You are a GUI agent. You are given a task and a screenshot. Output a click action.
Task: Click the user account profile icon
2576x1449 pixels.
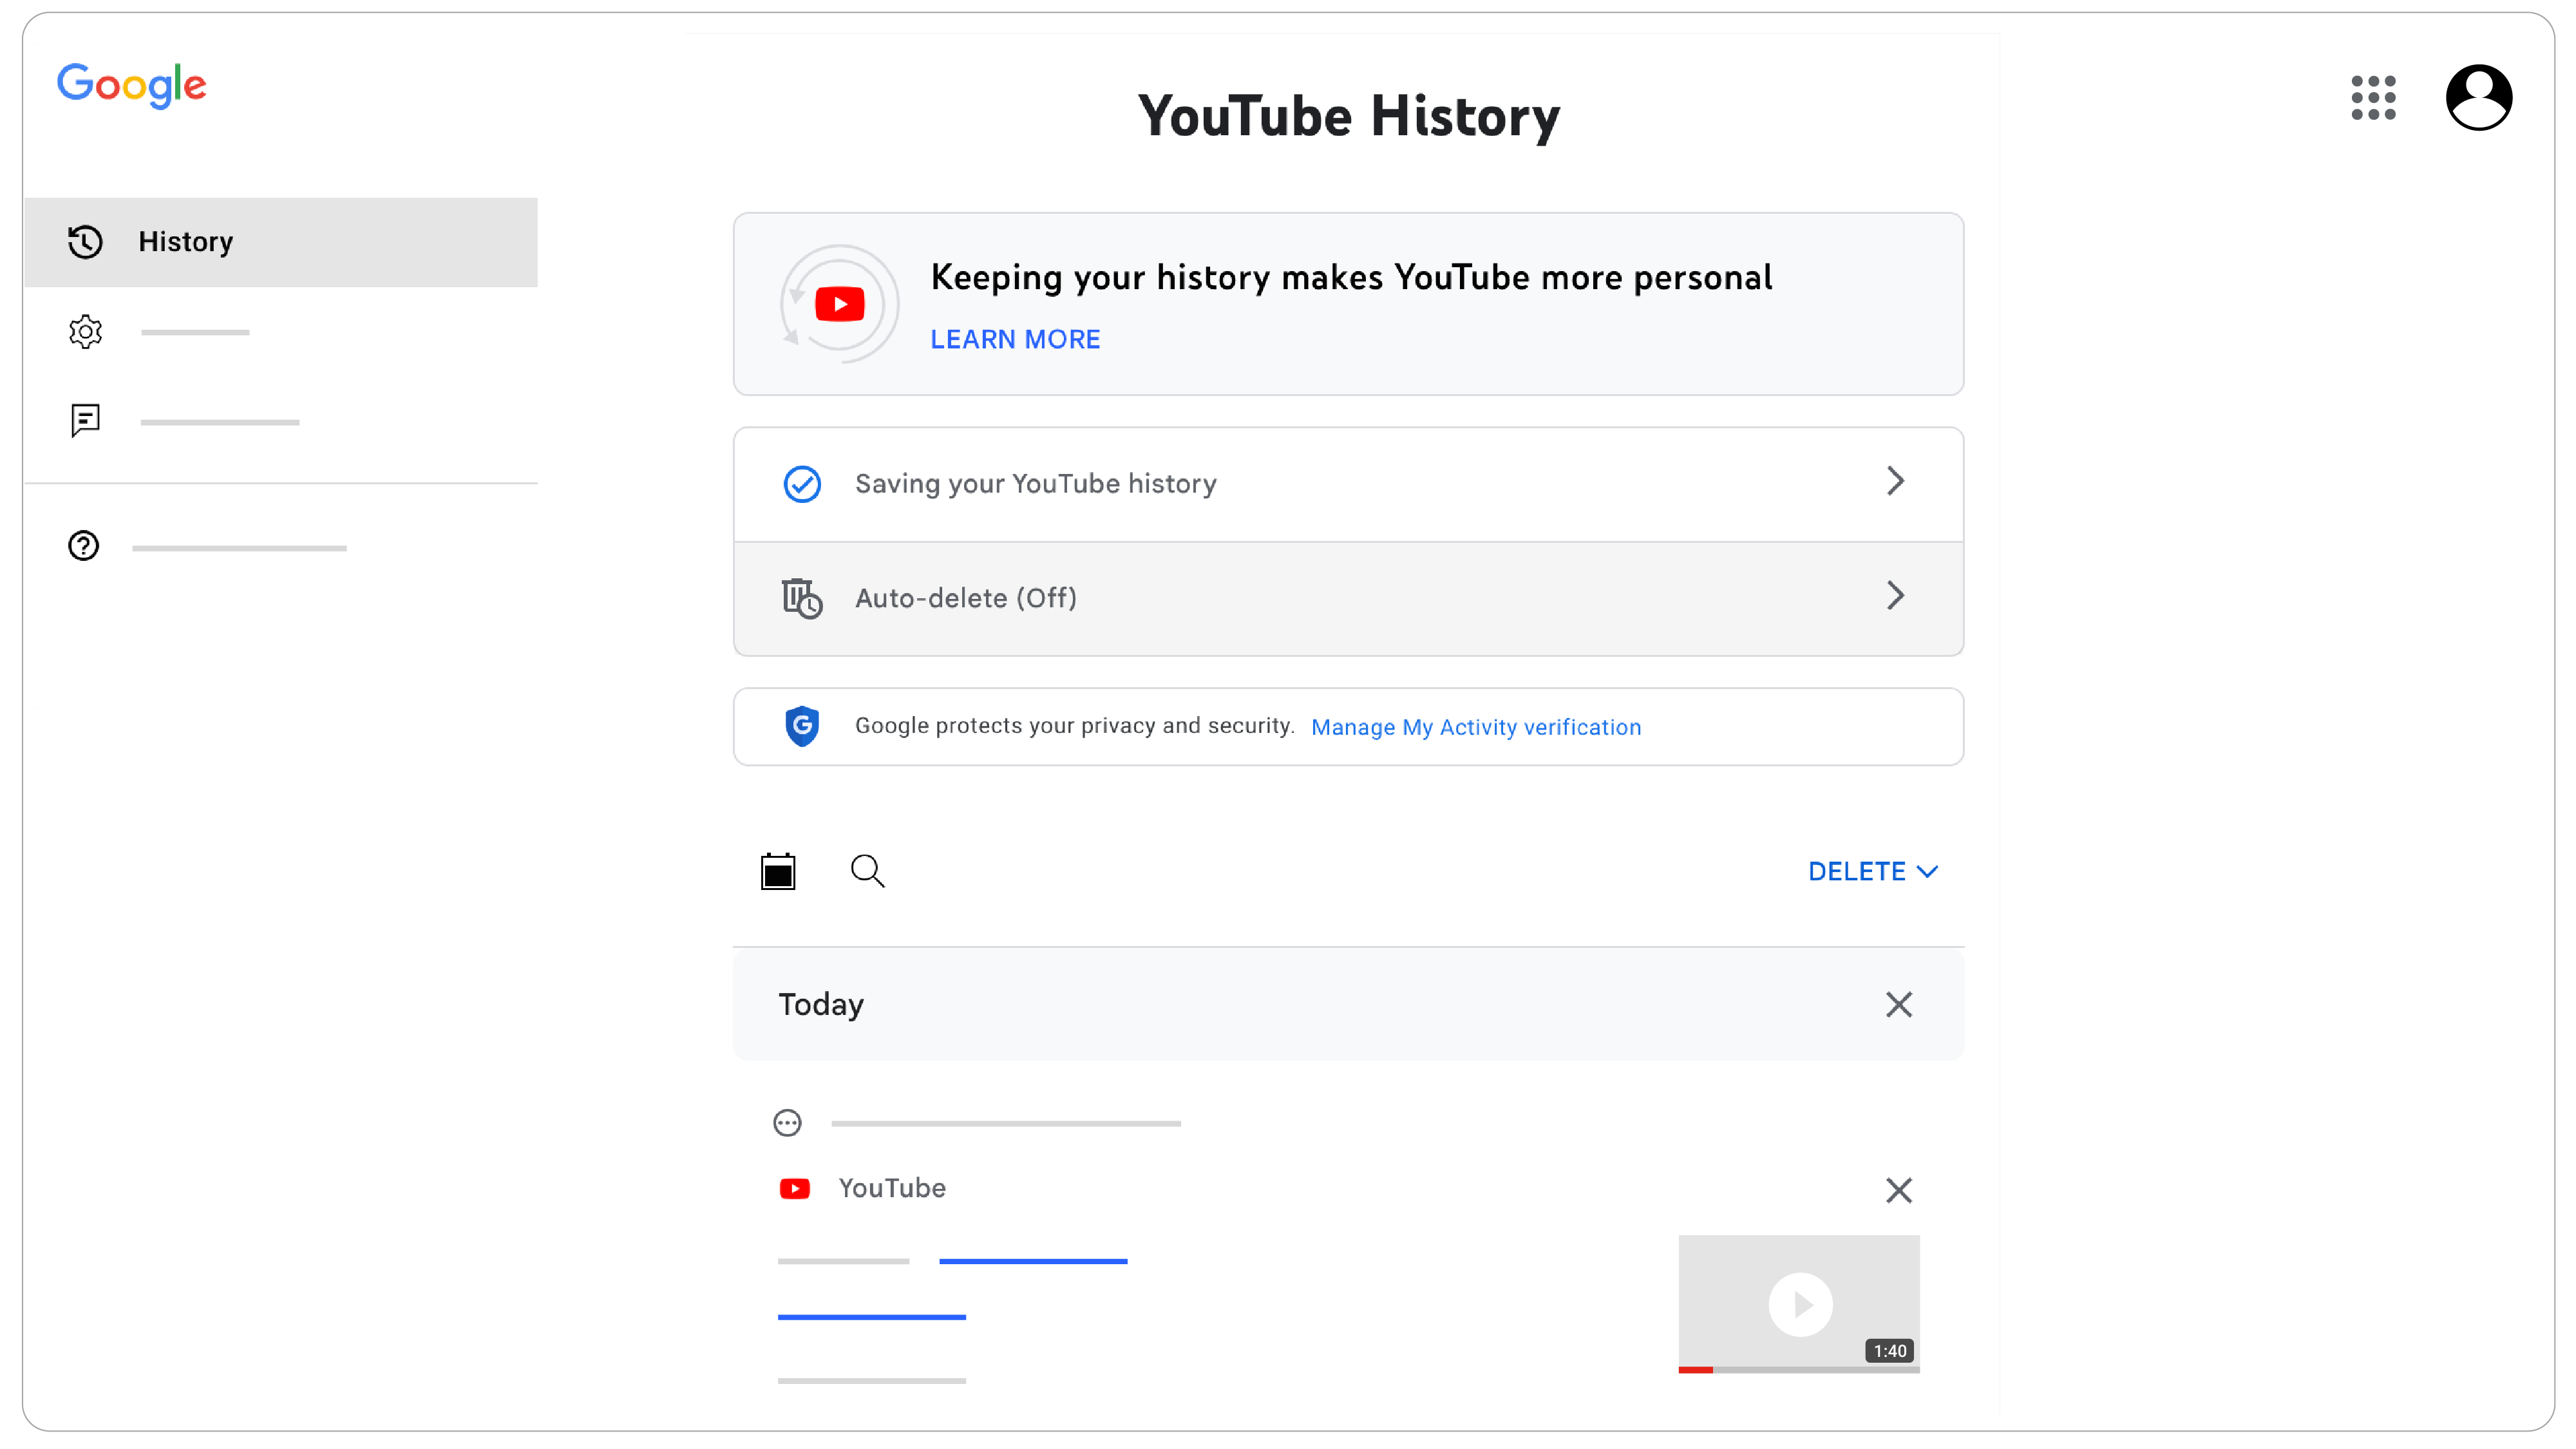tap(2479, 97)
